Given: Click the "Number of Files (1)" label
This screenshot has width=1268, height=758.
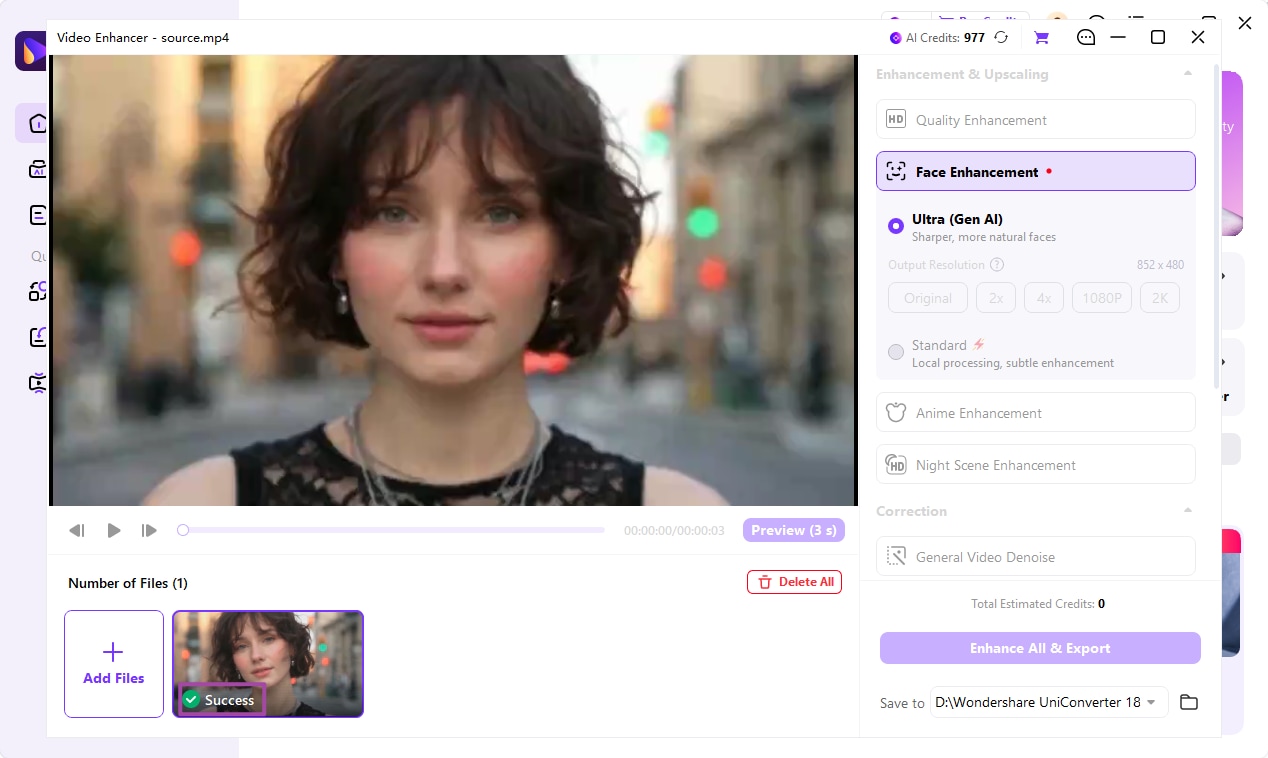Looking at the screenshot, I should coord(128,583).
